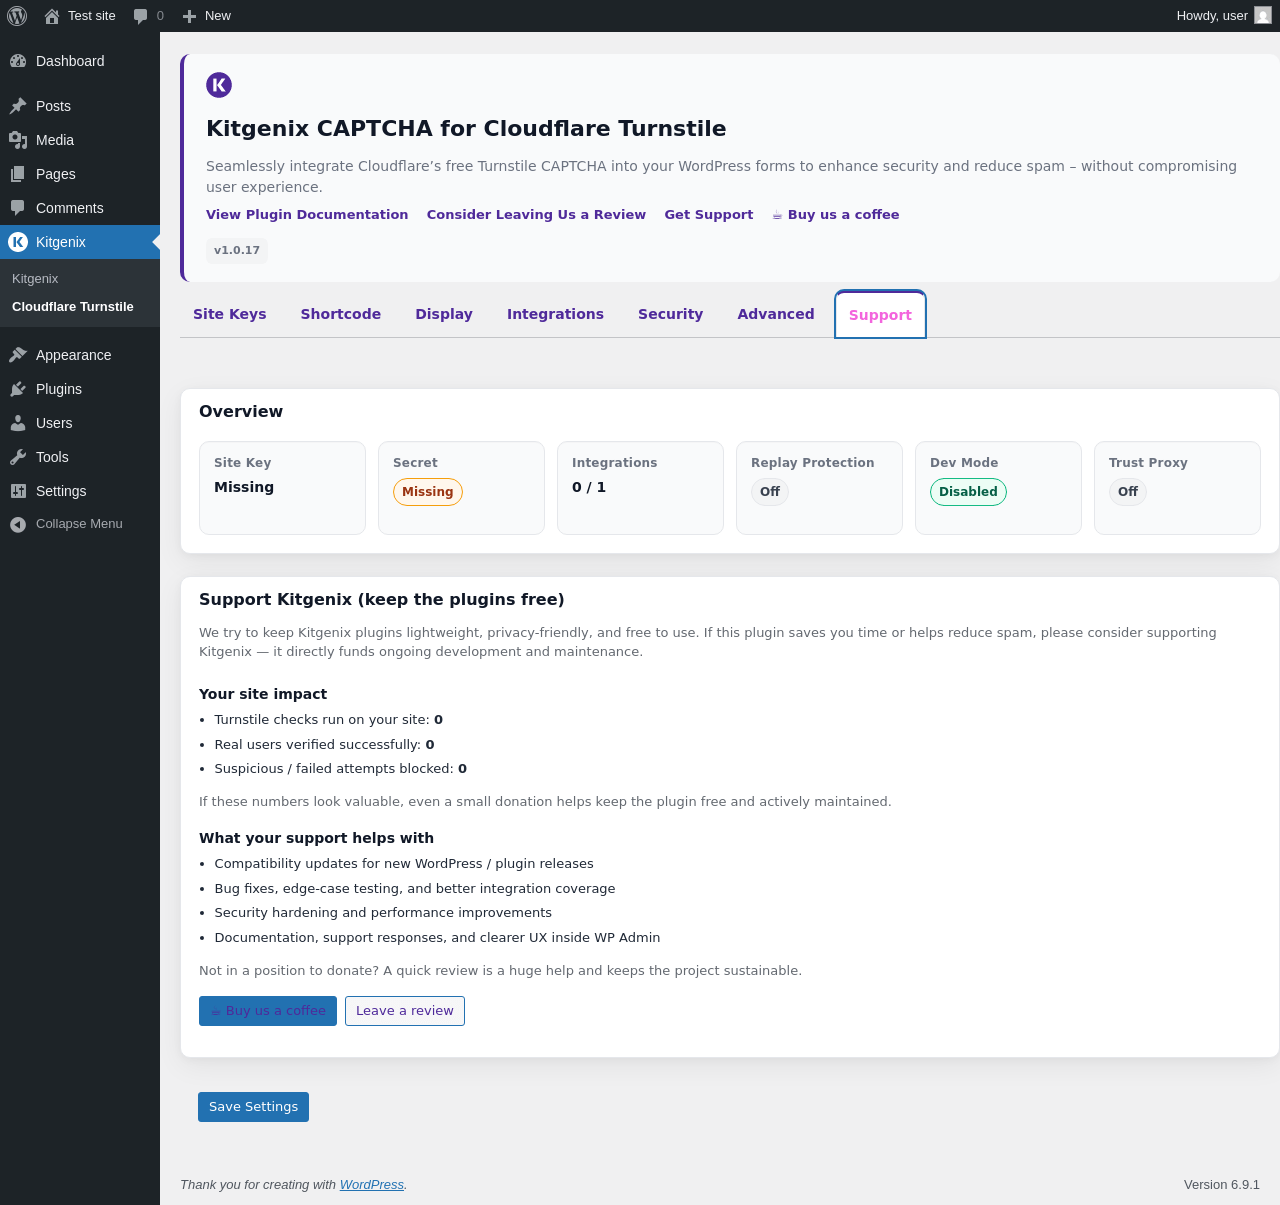Image resolution: width=1280 pixels, height=1205 pixels.
Task: Click the Off badge under Replay Protection
Action: [770, 492]
